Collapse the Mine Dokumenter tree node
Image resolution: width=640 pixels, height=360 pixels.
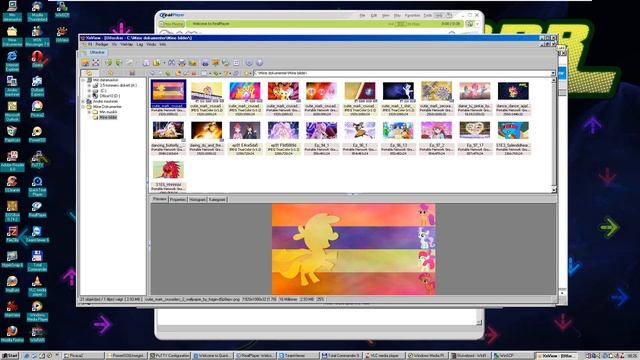coord(84,107)
